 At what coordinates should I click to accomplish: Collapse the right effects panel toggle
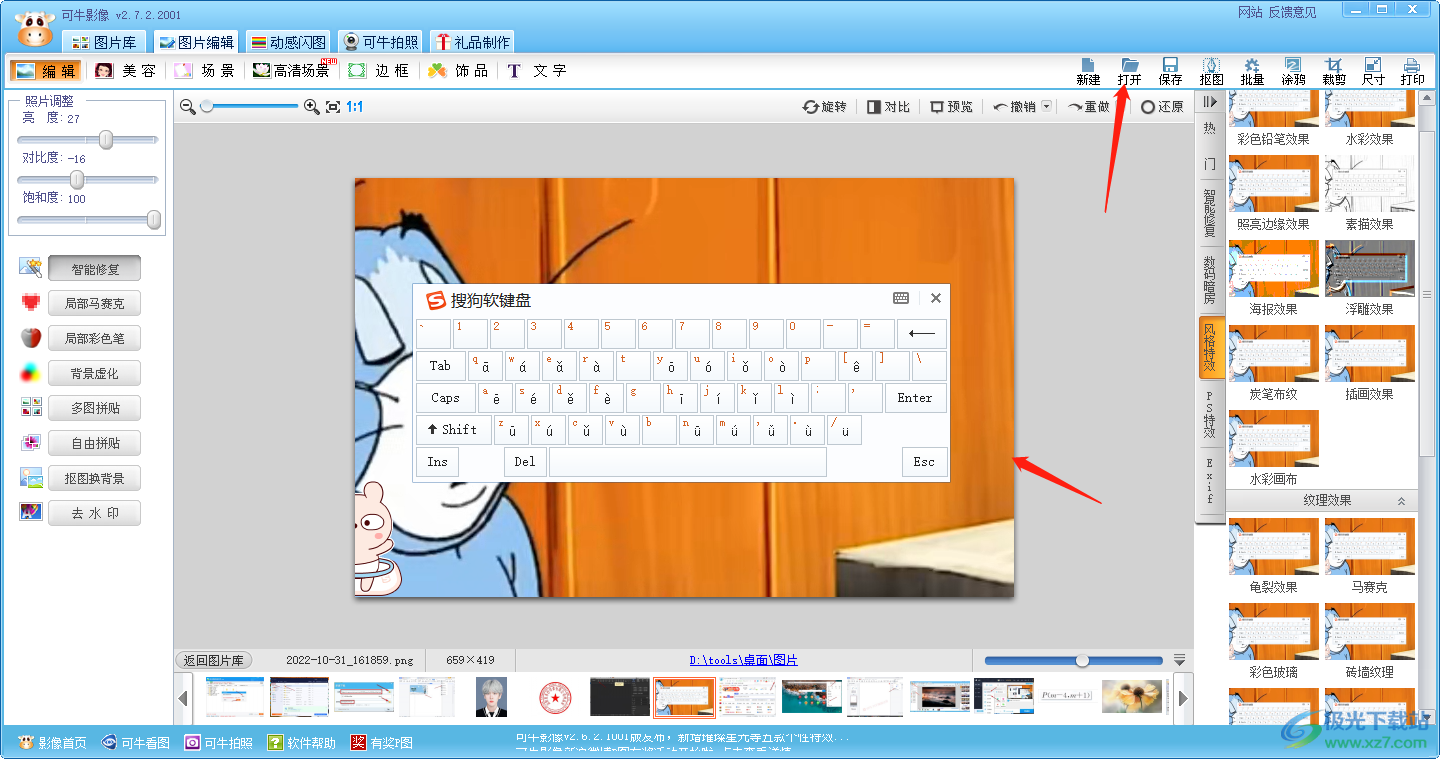[x=1210, y=101]
